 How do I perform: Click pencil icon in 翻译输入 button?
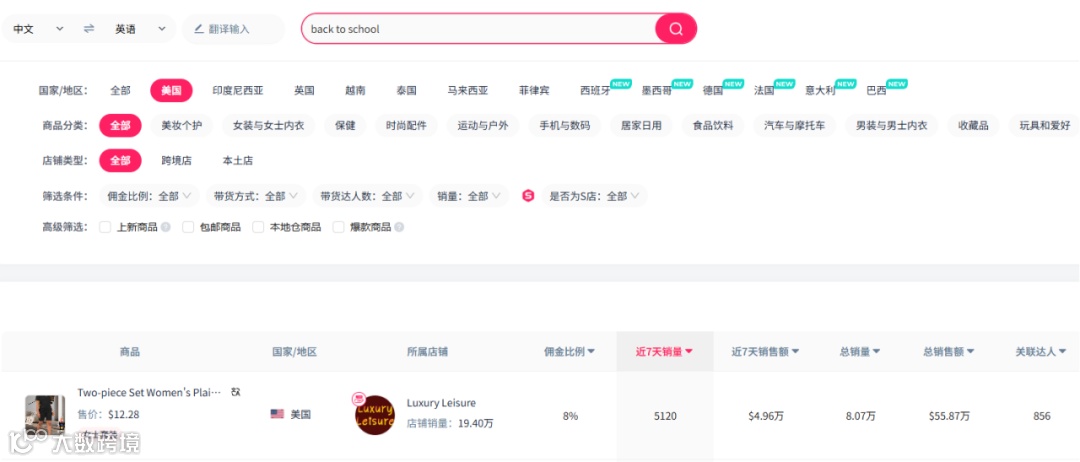coord(199,29)
